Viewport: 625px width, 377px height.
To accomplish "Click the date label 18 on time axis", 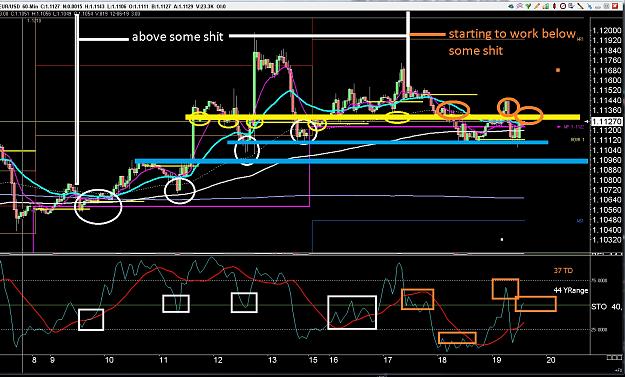I will click(442, 360).
